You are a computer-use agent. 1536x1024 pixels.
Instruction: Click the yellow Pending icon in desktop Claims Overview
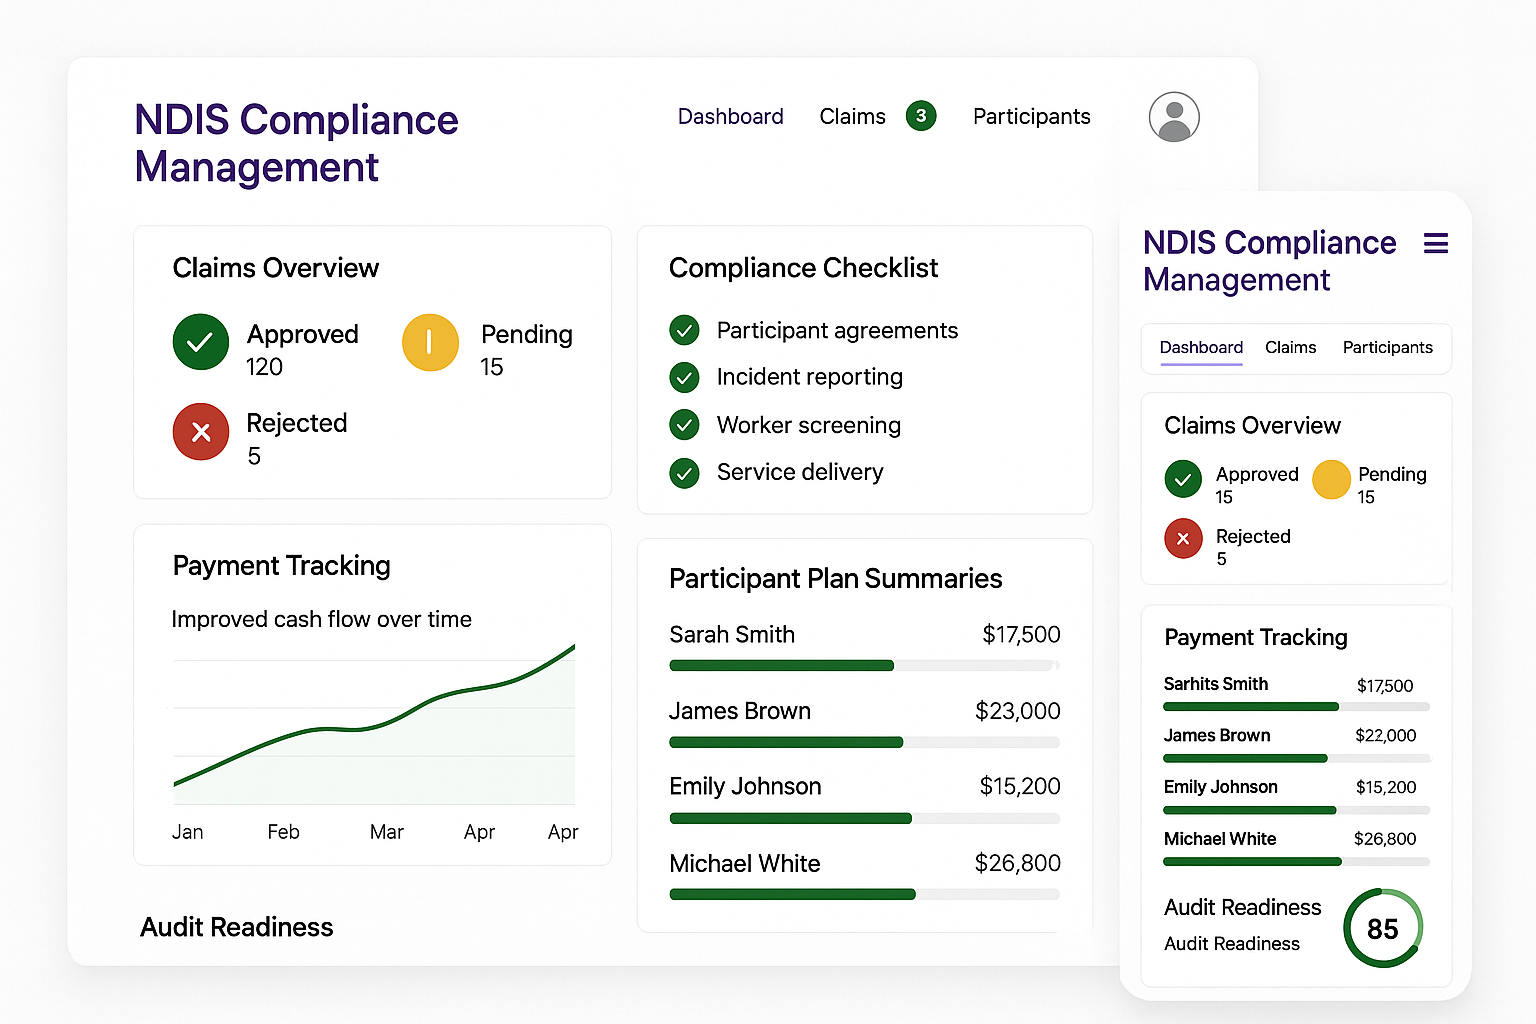coord(430,342)
